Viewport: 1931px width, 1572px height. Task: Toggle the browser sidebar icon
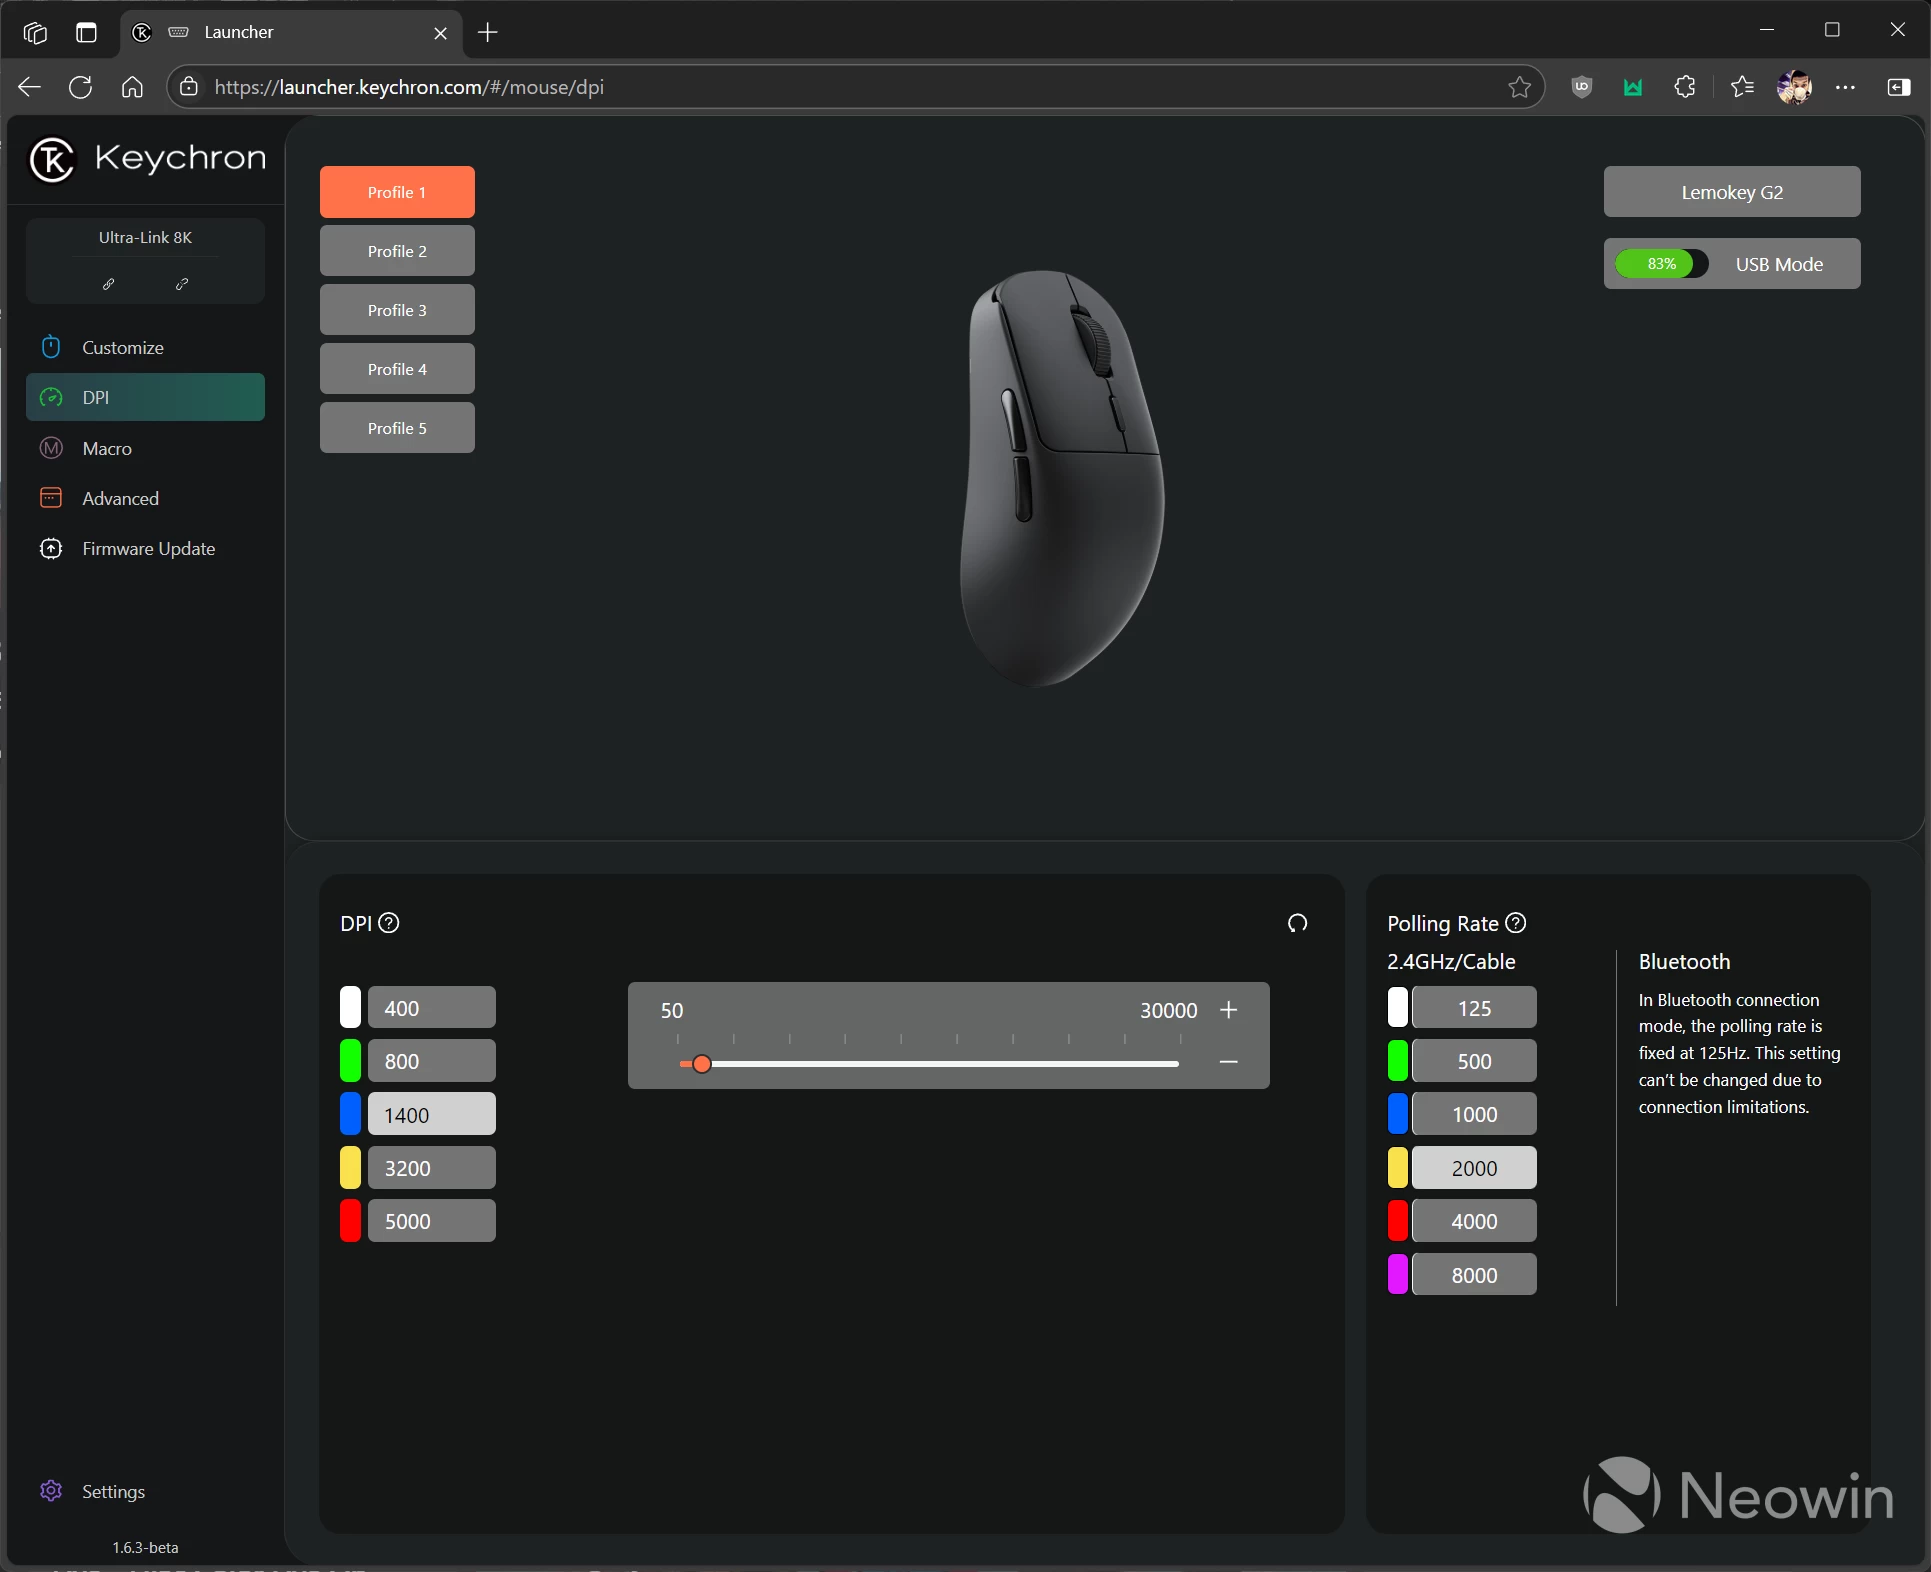(1898, 87)
